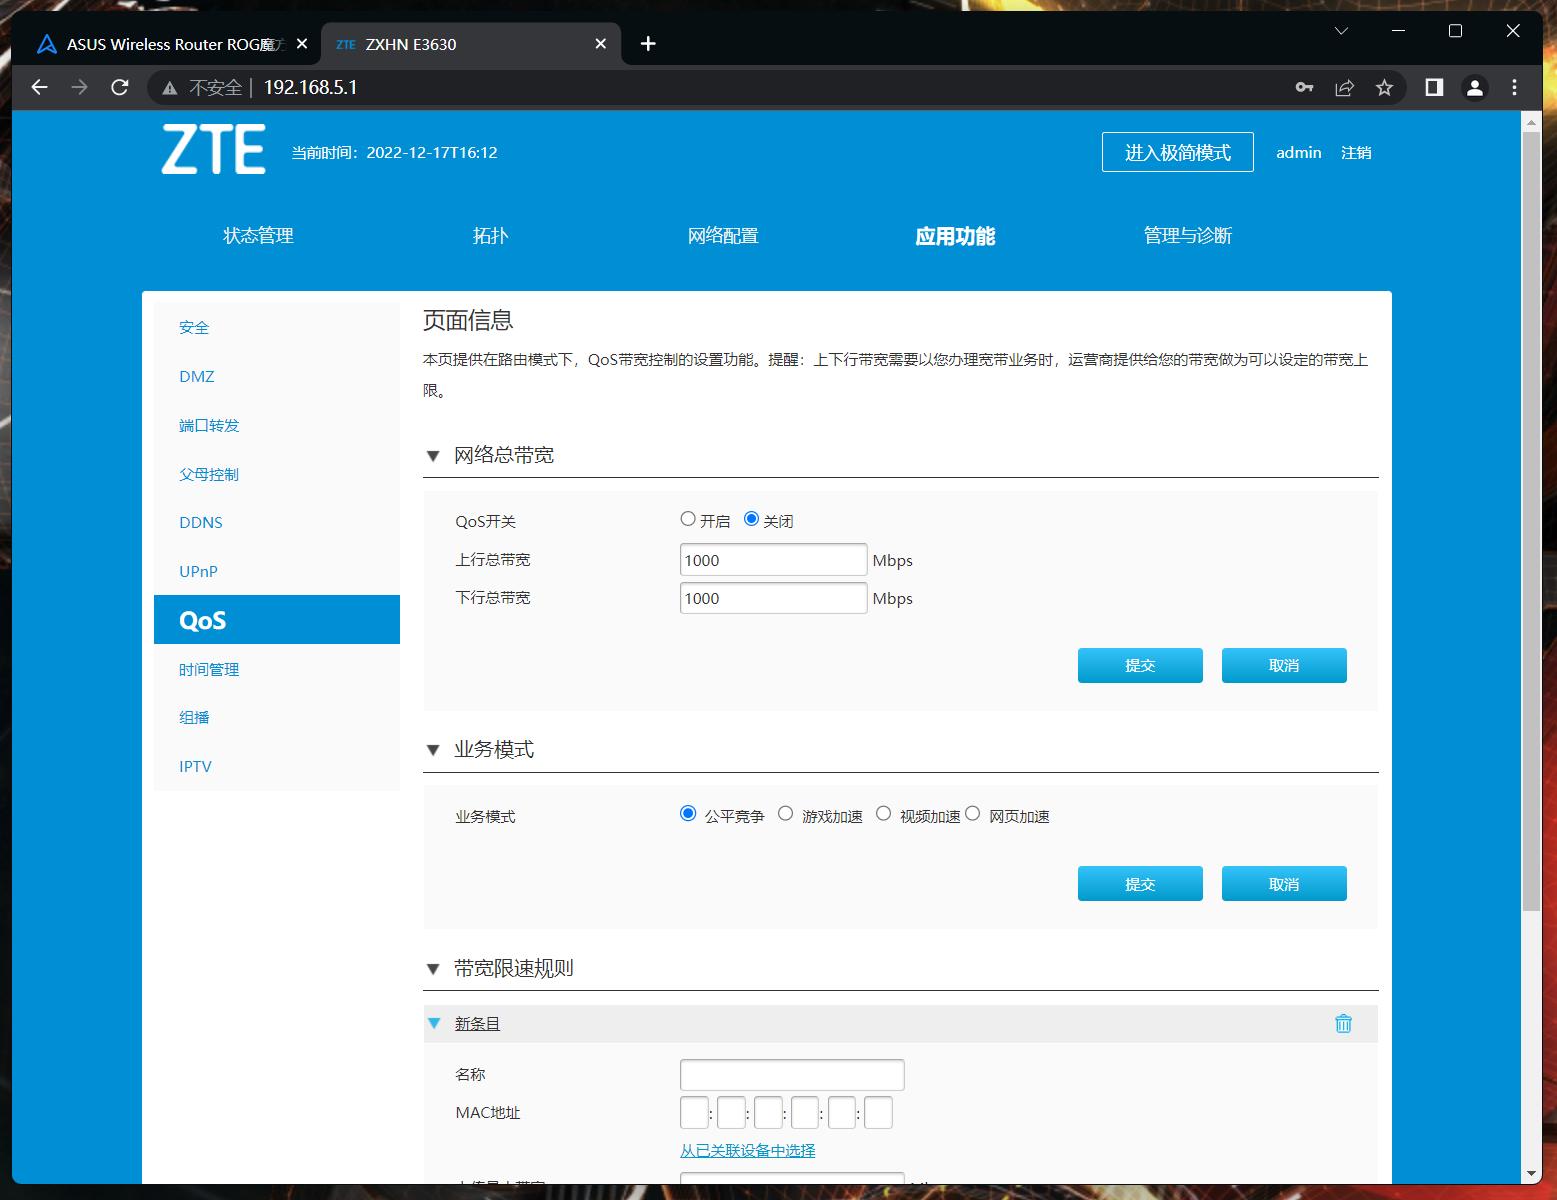Enable the QoS 开启 radio button
This screenshot has width=1557, height=1200.
[688, 518]
